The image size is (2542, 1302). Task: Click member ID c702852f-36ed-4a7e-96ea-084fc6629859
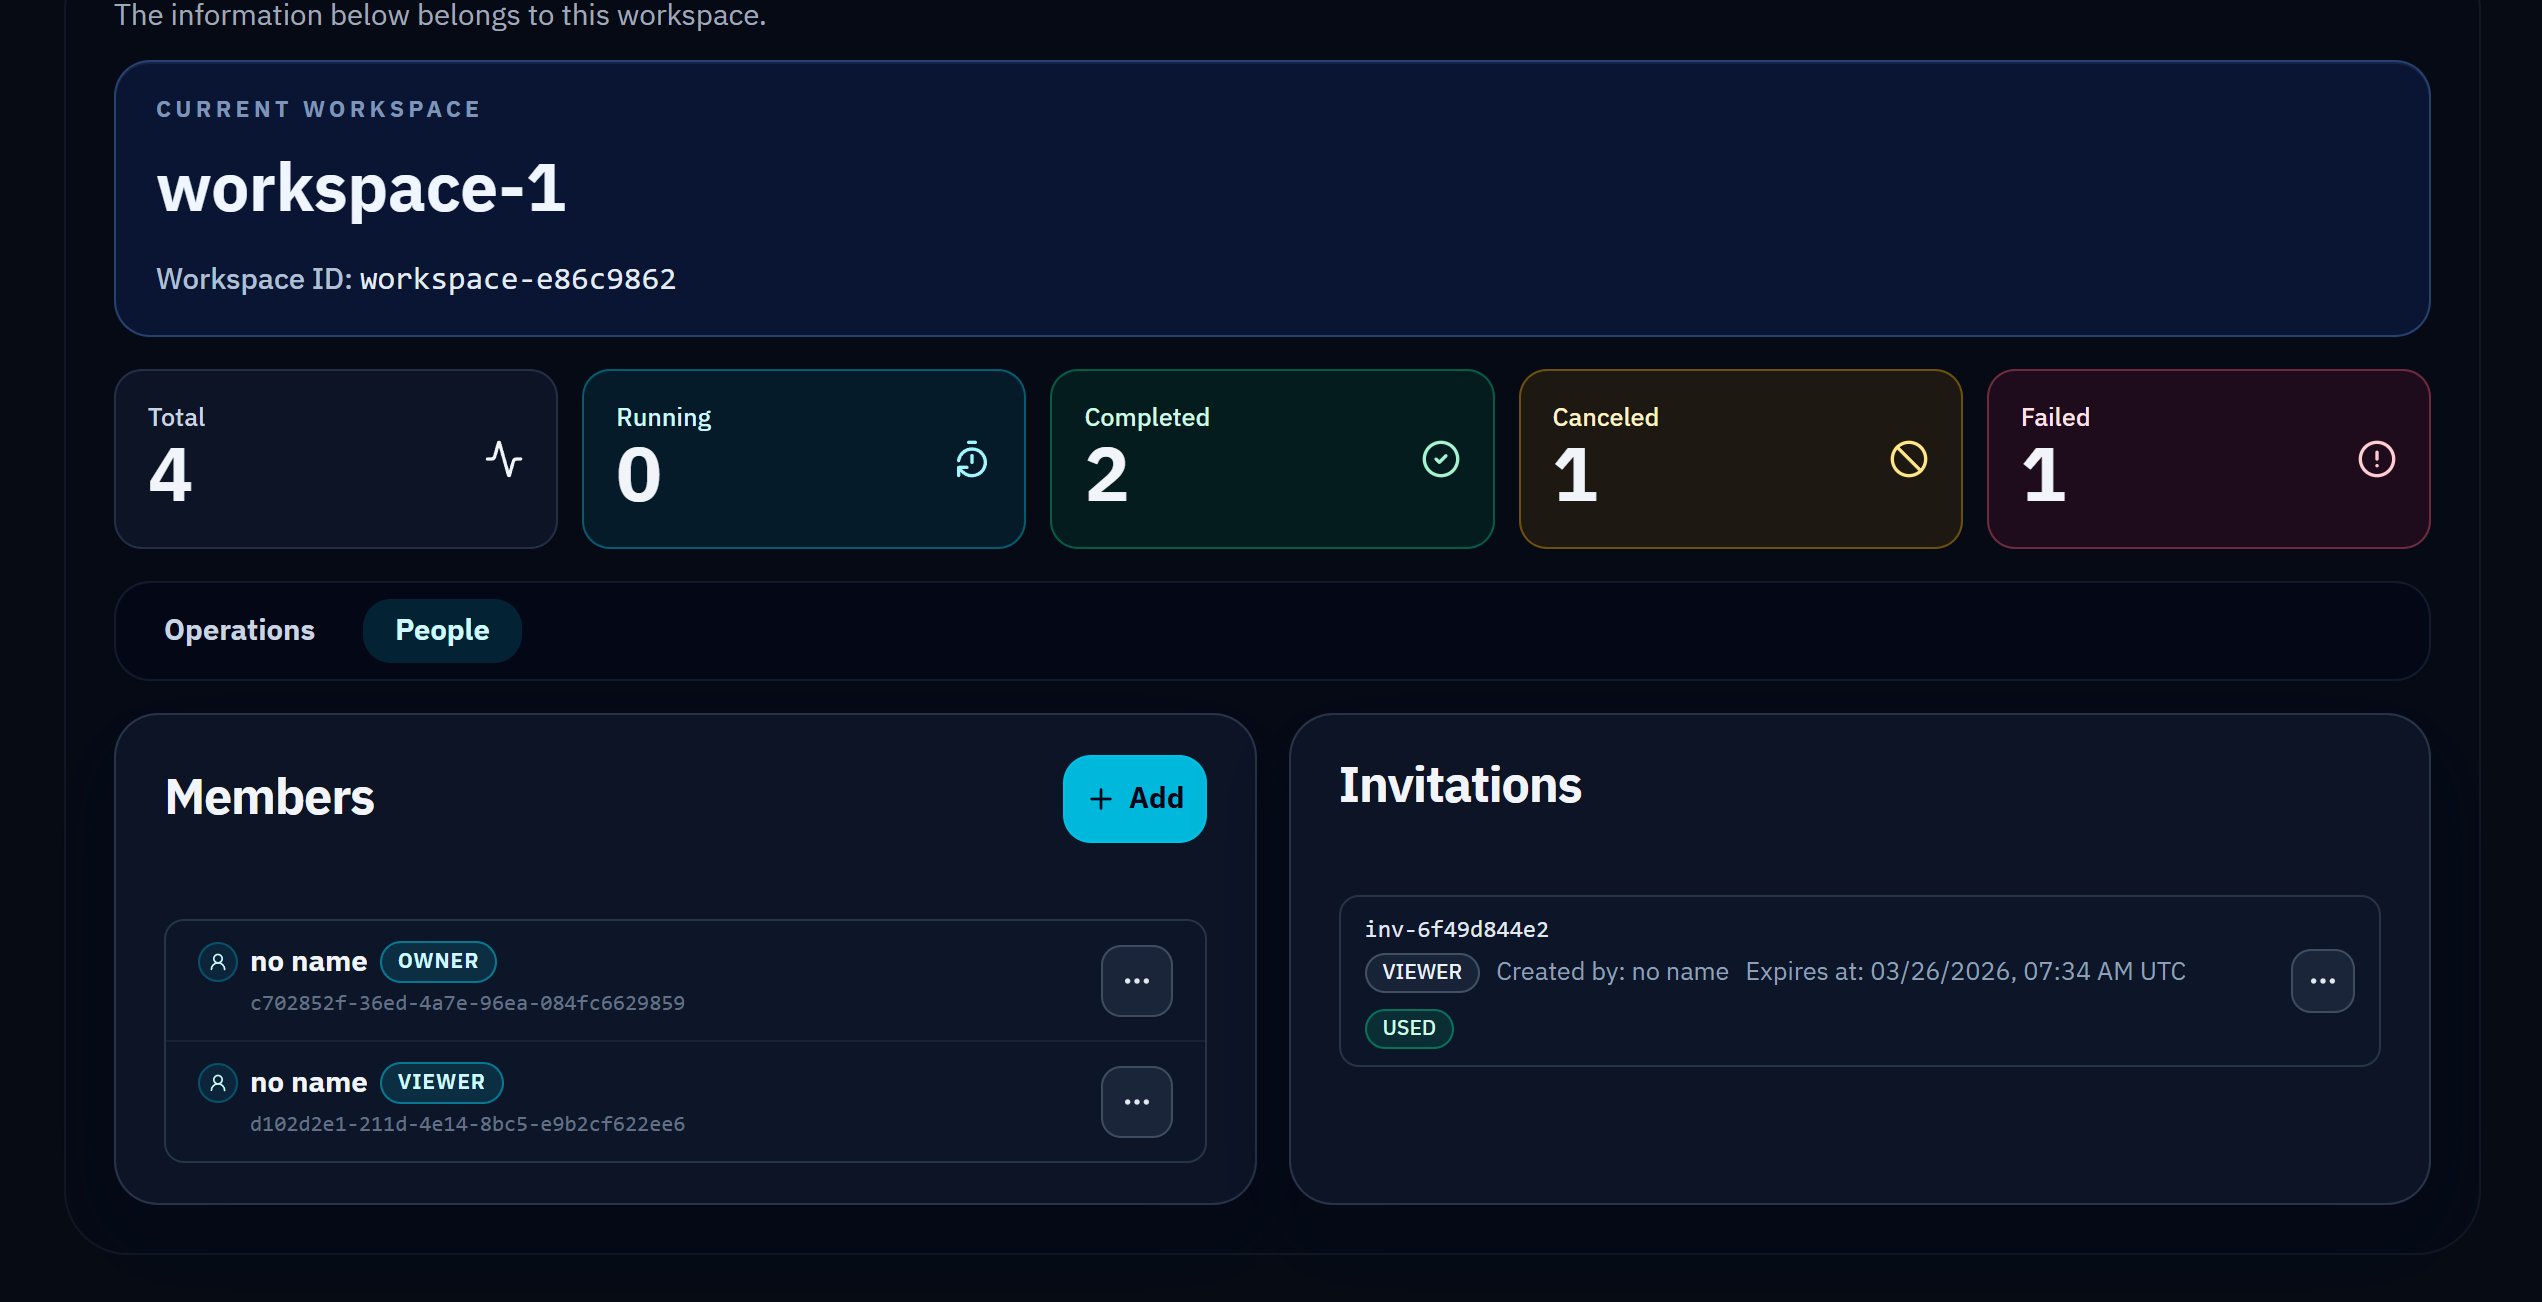tap(467, 1003)
